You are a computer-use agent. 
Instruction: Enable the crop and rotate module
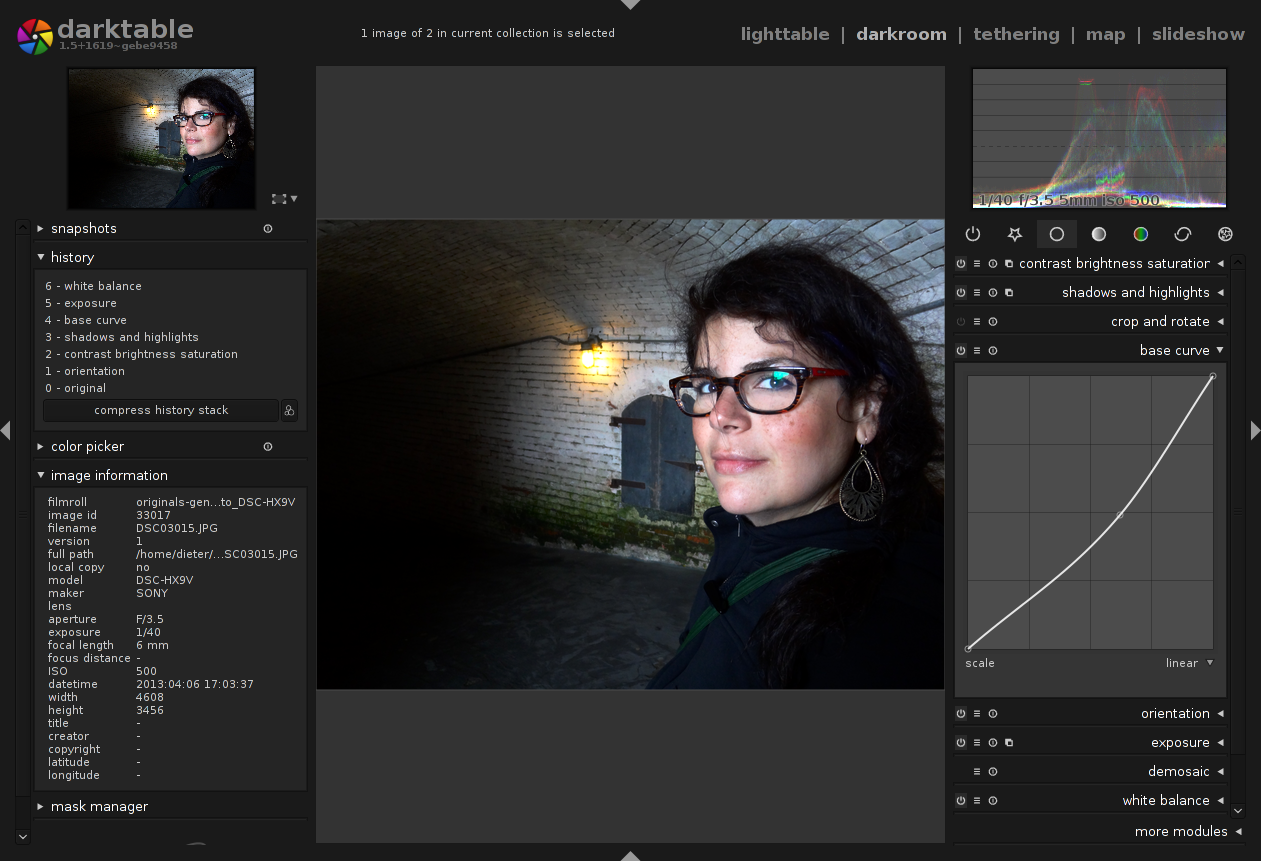click(961, 322)
